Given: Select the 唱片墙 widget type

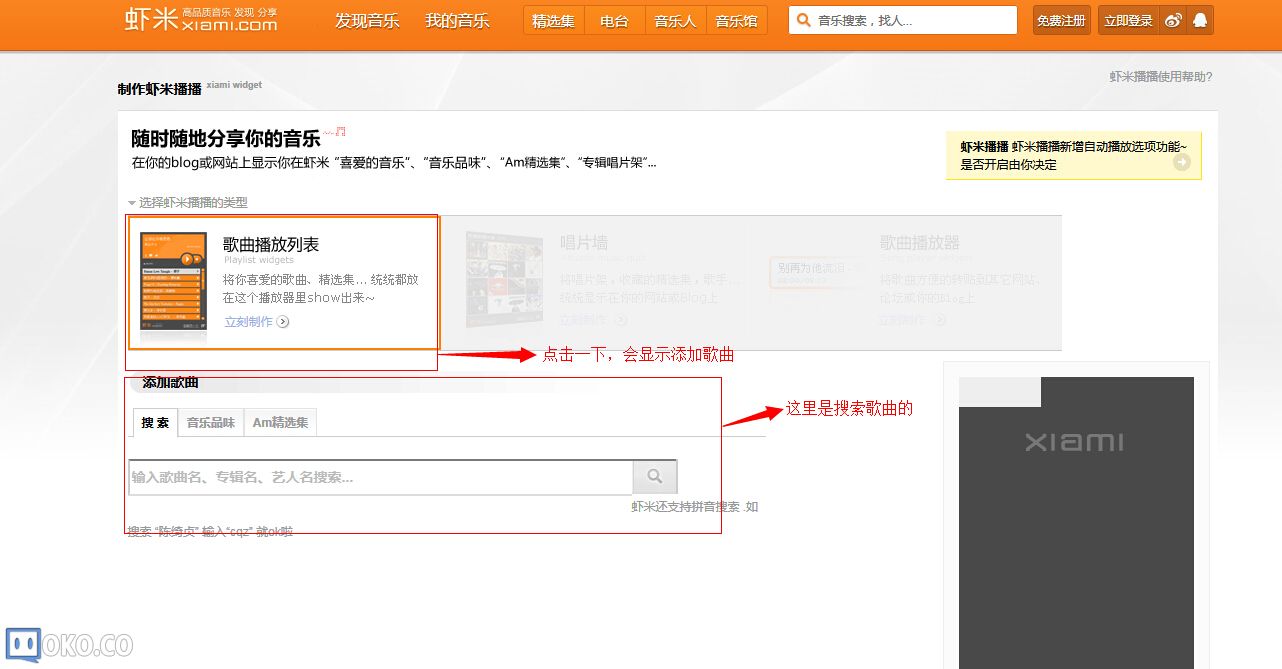Looking at the screenshot, I should coord(600,281).
